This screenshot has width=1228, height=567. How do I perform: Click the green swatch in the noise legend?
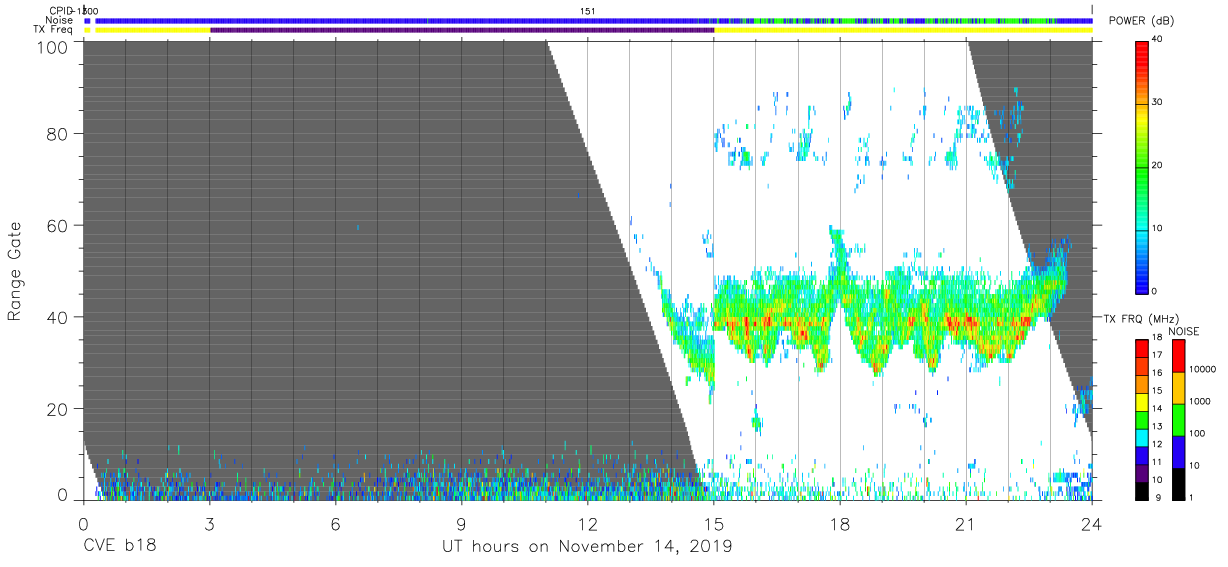coord(1178,419)
